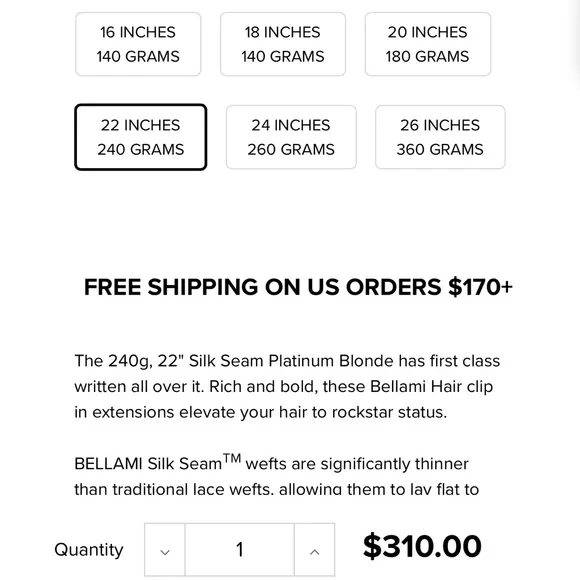Choose the 26 Inches 360 Grams option
Screen dimensions: 580x580
coord(440,137)
